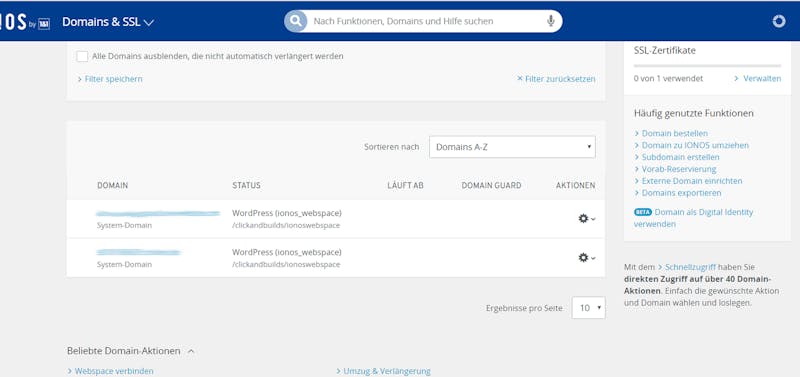Click the first blurred domain name

158,213
